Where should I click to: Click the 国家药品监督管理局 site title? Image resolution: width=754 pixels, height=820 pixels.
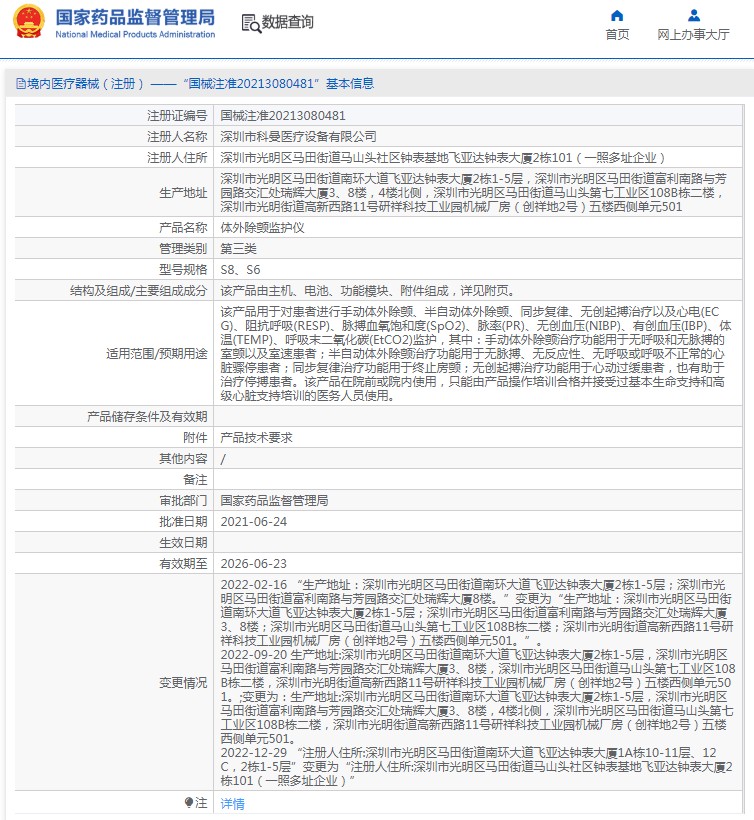tap(135, 17)
